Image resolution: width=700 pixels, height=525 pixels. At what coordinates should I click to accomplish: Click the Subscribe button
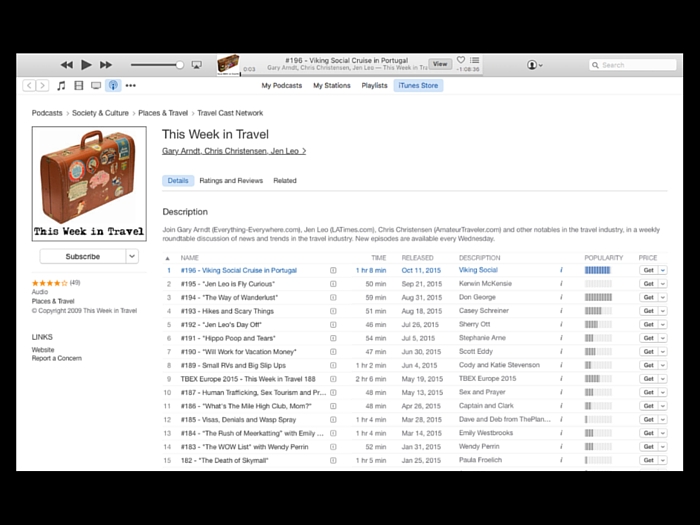coord(83,256)
